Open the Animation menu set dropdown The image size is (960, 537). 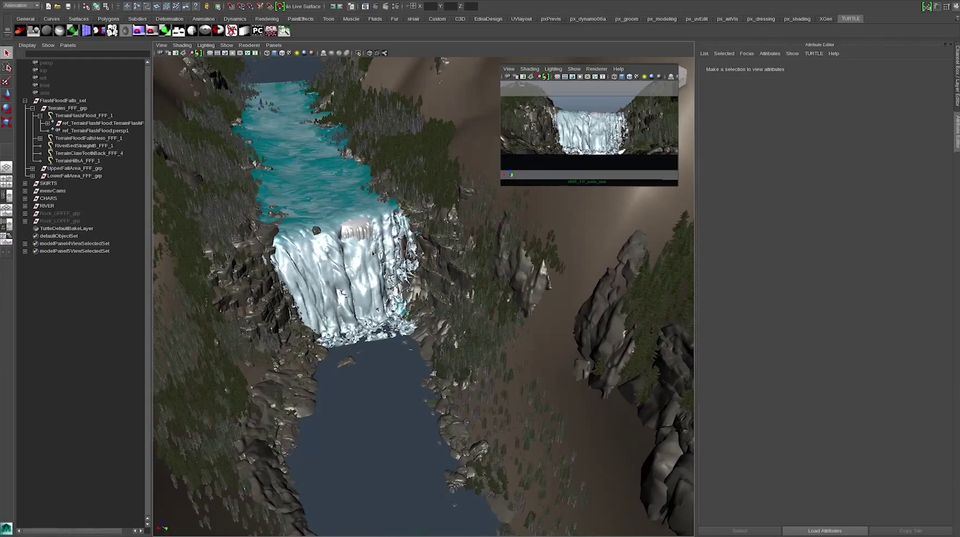(x=22, y=6)
